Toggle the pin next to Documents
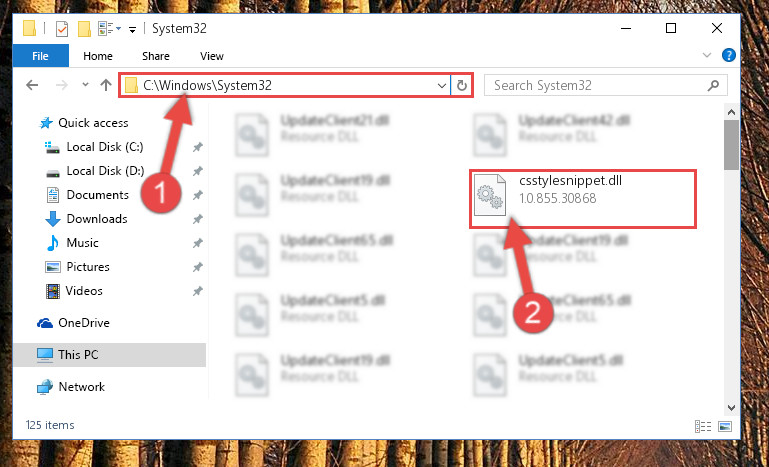Viewport: 769px width, 467px height. [197, 195]
